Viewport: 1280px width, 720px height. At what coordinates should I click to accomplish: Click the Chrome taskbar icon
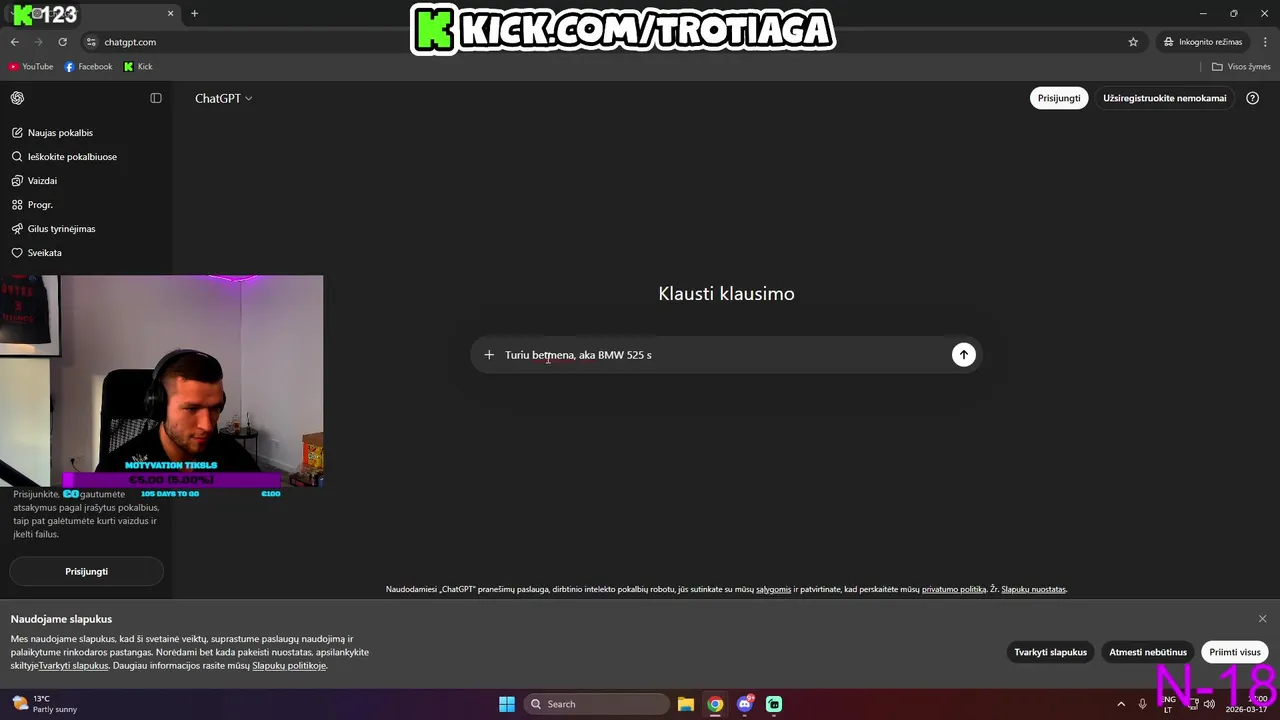715,704
